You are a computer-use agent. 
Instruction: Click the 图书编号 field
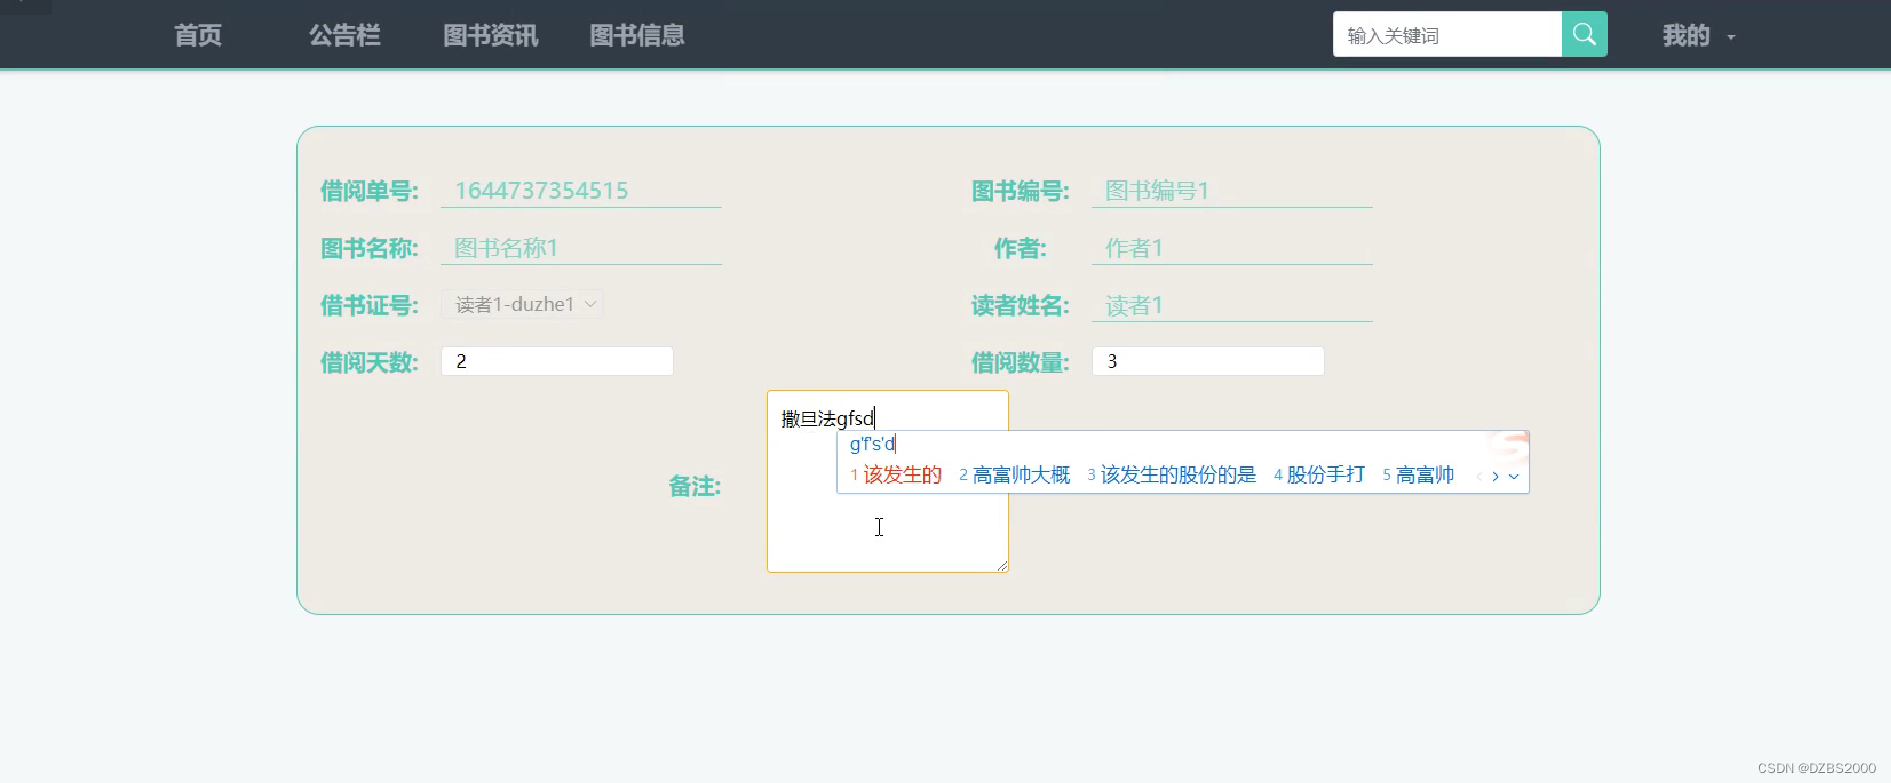[x=1232, y=190]
